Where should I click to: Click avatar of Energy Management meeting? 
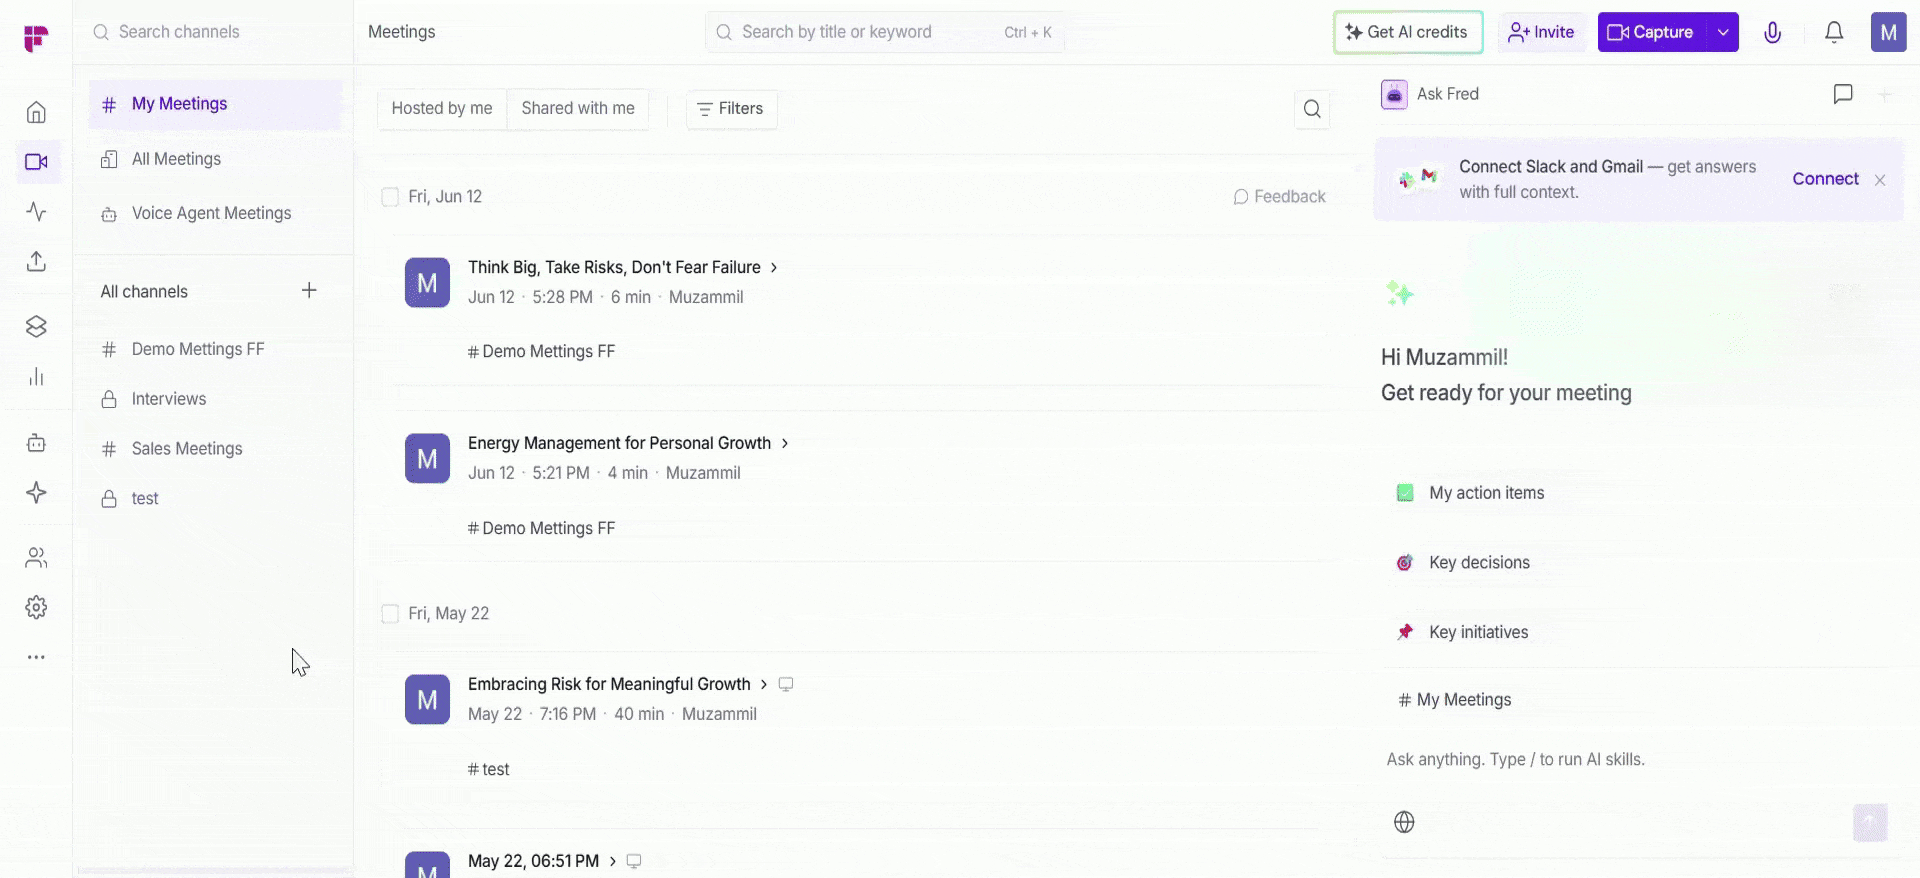[427, 458]
